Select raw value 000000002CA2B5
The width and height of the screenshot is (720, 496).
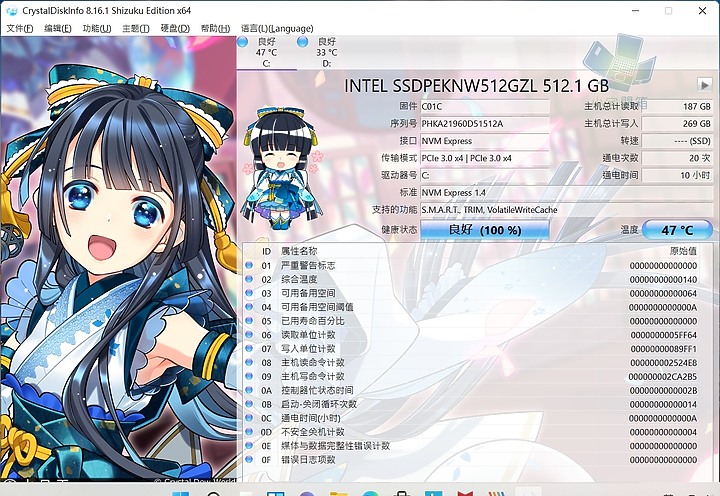click(663, 376)
